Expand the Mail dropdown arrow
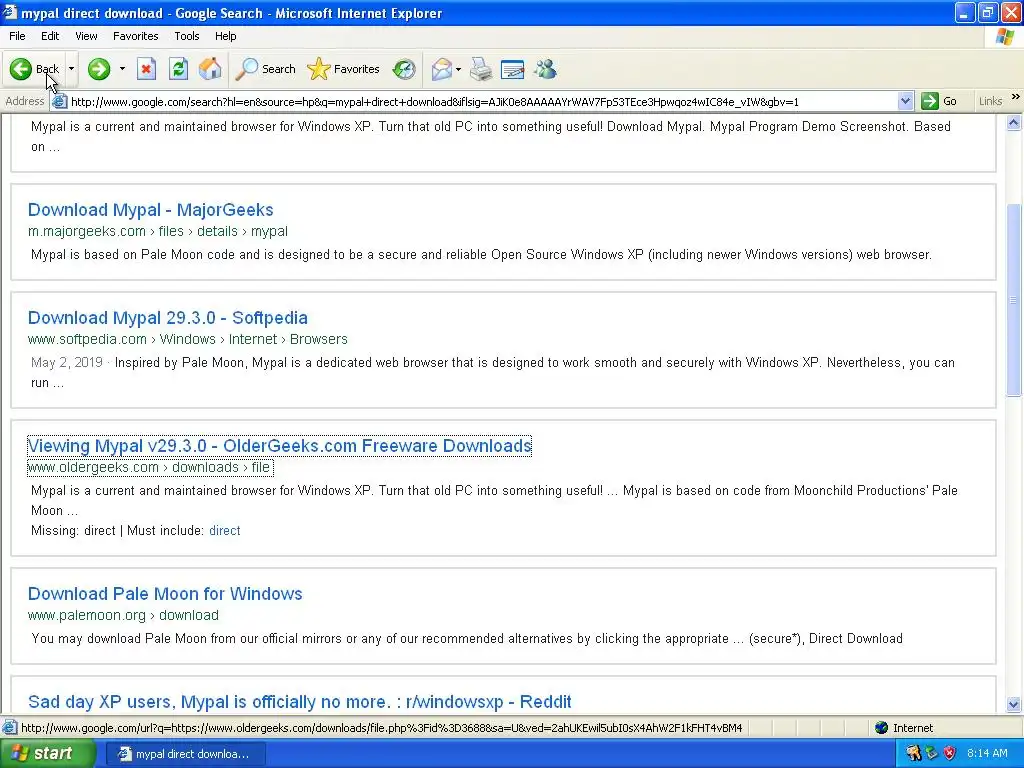The width and height of the screenshot is (1024, 768). [x=458, y=69]
